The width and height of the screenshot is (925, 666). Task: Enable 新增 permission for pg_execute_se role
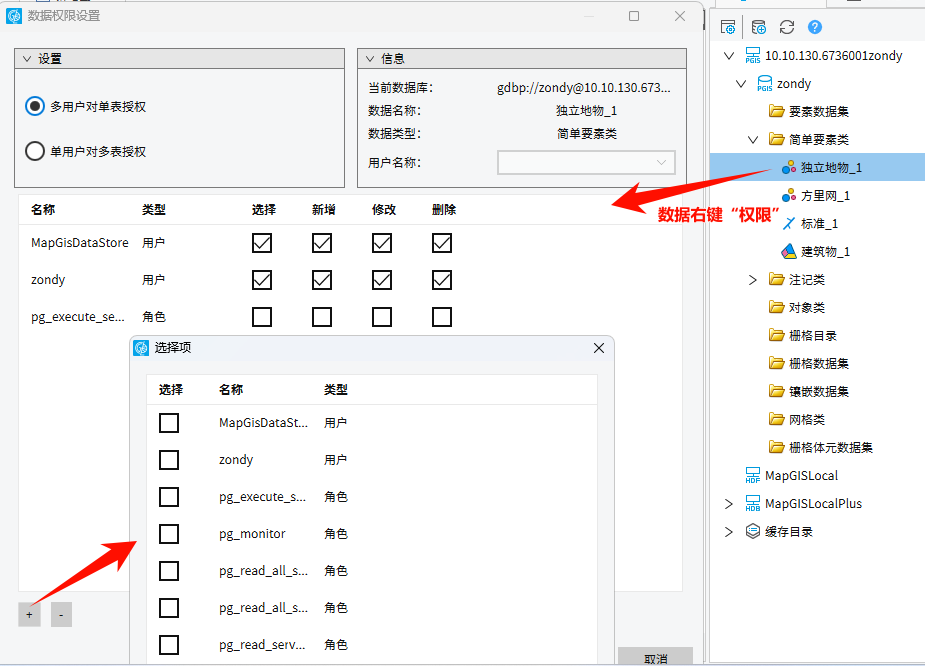(322, 317)
